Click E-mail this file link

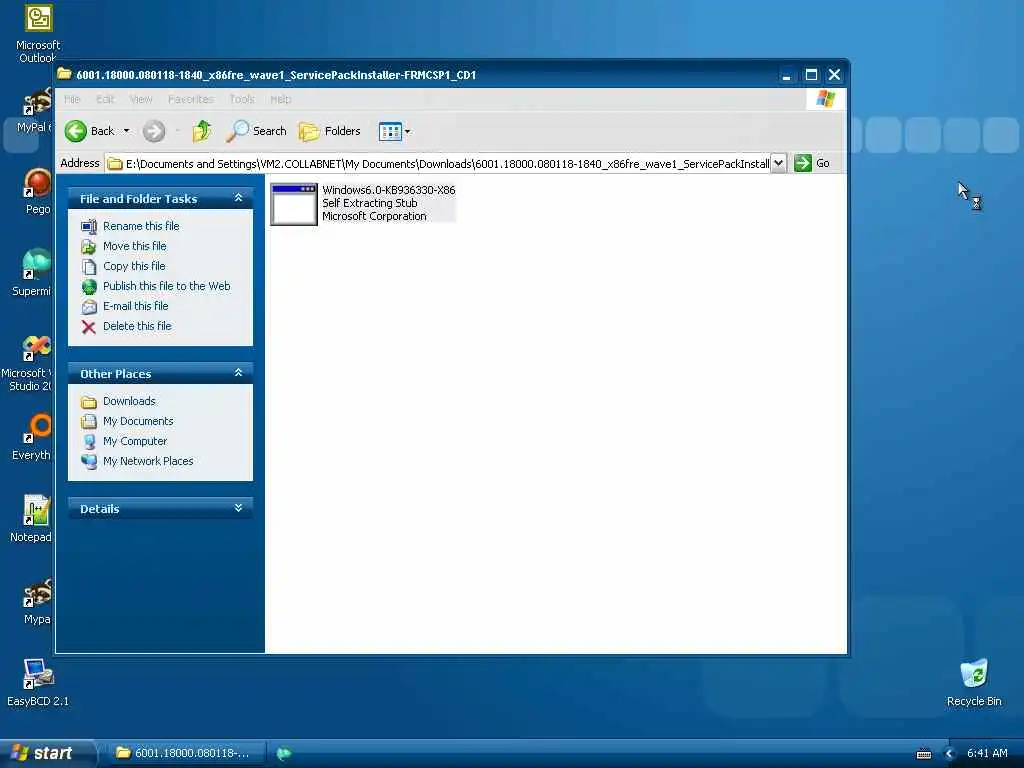pyautogui.click(x=136, y=306)
